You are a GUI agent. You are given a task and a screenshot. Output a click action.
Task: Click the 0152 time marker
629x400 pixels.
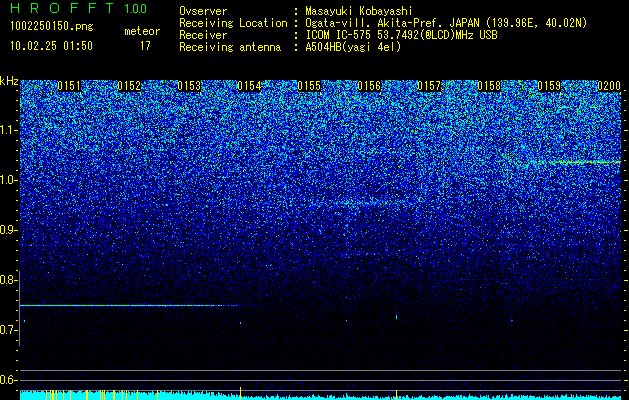click(129, 86)
